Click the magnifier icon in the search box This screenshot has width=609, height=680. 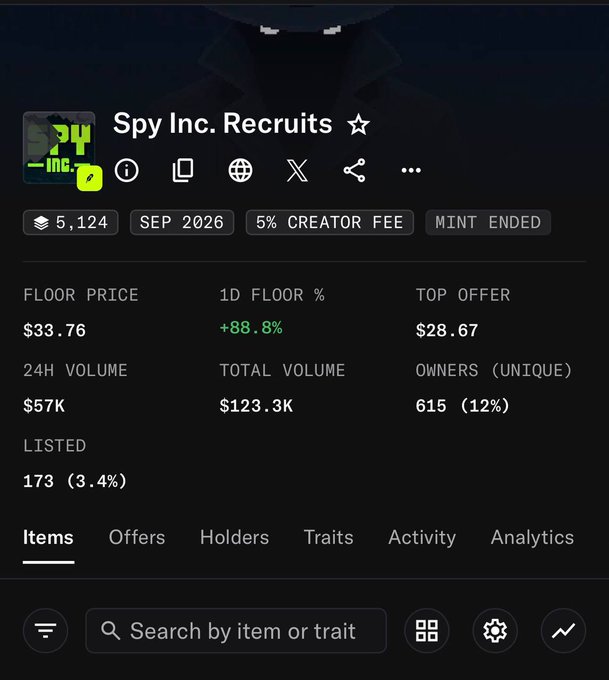pyautogui.click(x=111, y=631)
